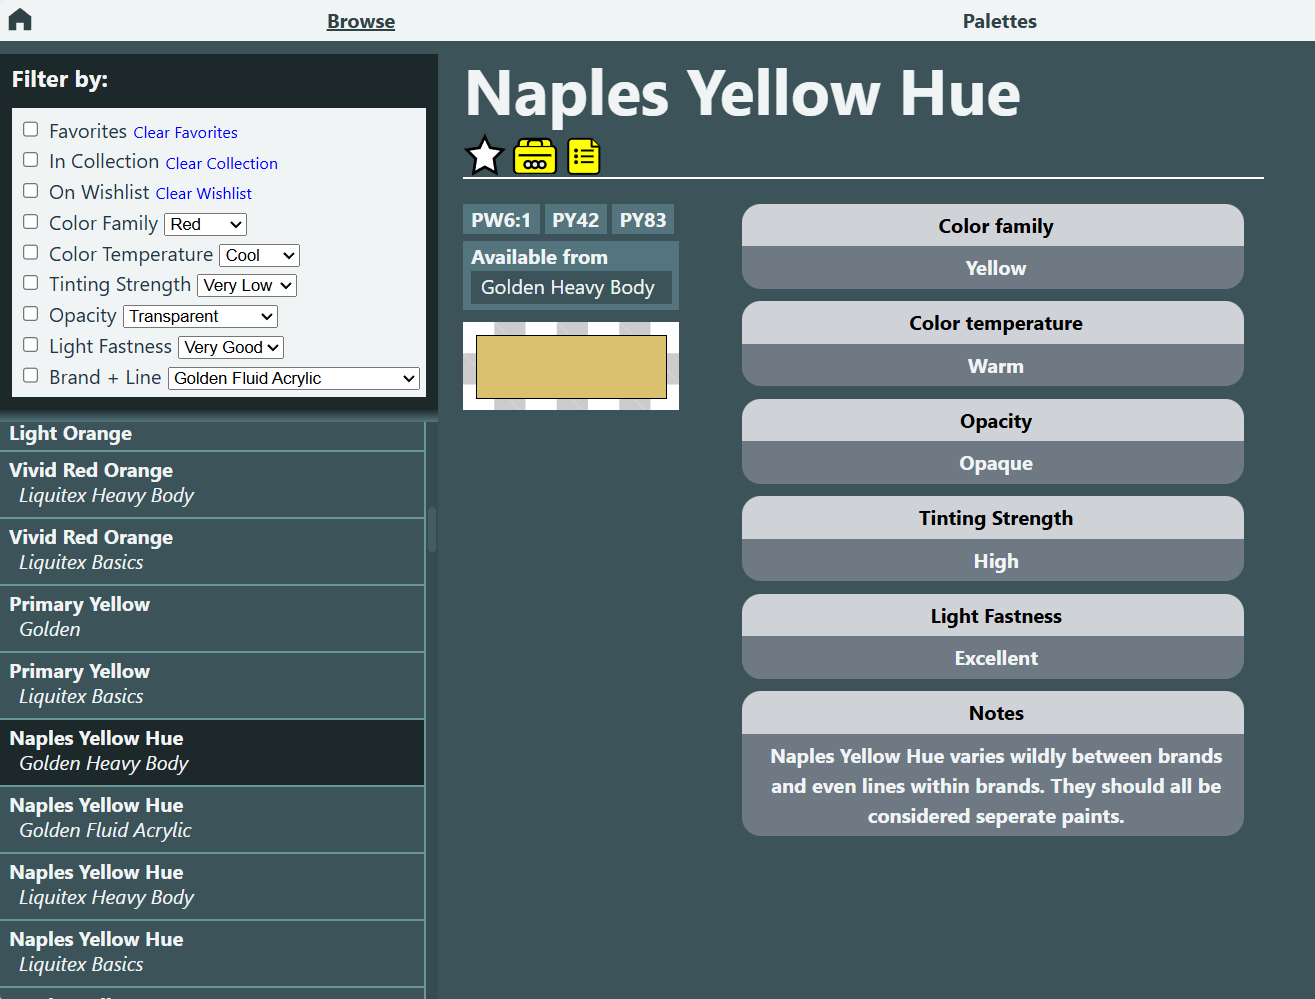Select pigment tag PY42
Viewport: 1315px width, 999px height.
point(576,220)
